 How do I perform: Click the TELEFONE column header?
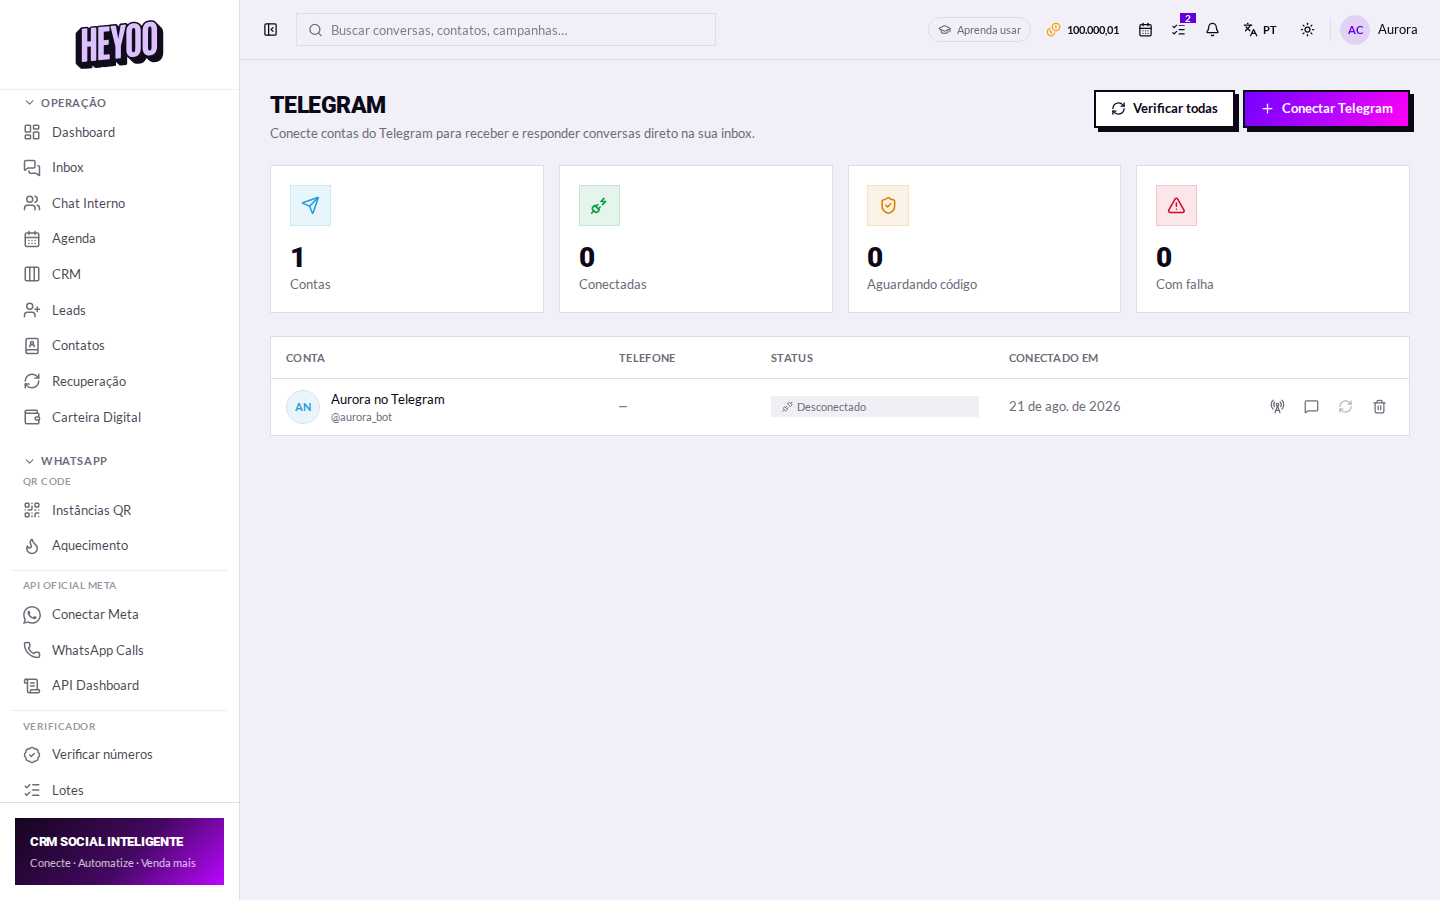(x=647, y=358)
